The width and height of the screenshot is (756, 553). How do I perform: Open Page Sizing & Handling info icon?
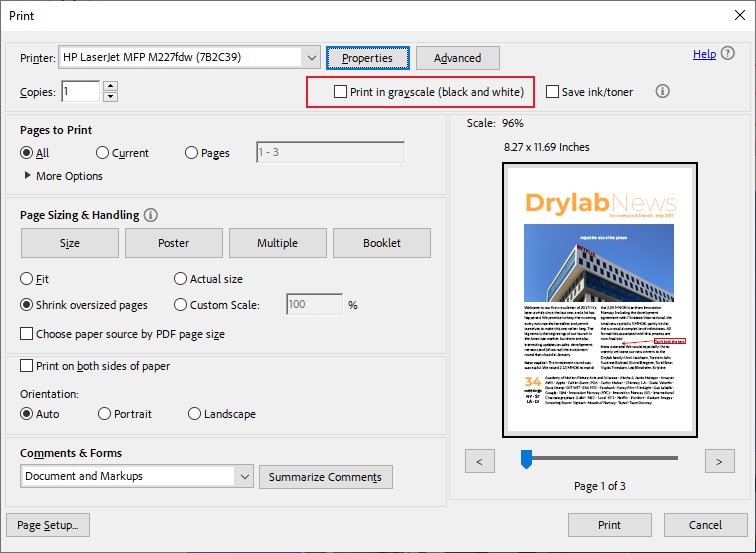pos(150,215)
